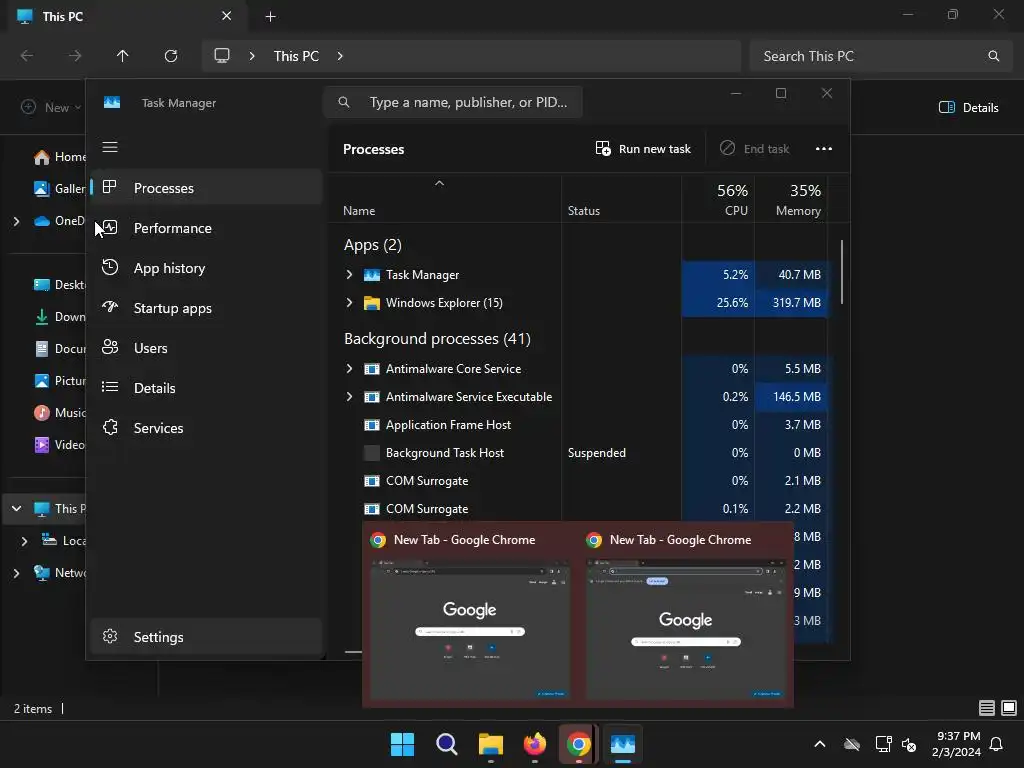
Task: Click Back arrow in File Explorer
Action: pos(27,56)
